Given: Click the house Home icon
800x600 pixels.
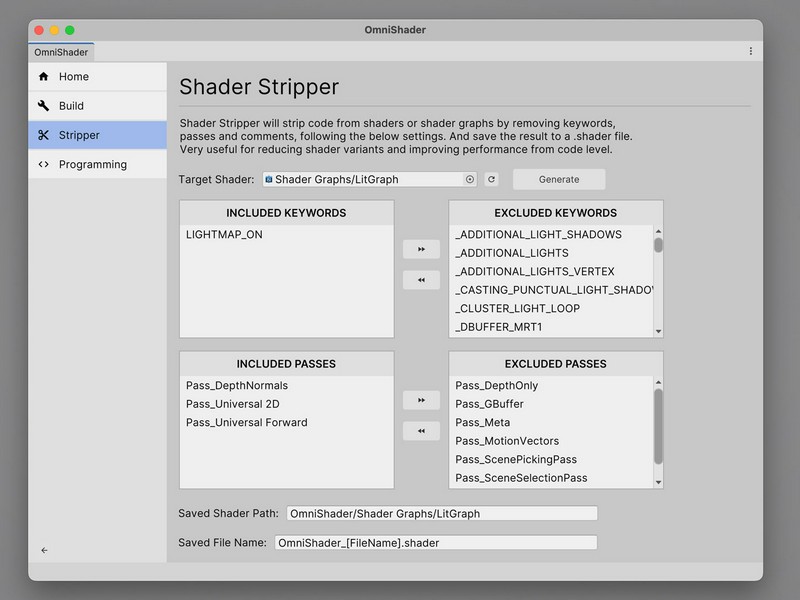Looking at the screenshot, I should pyautogui.click(x=43, y=77).
